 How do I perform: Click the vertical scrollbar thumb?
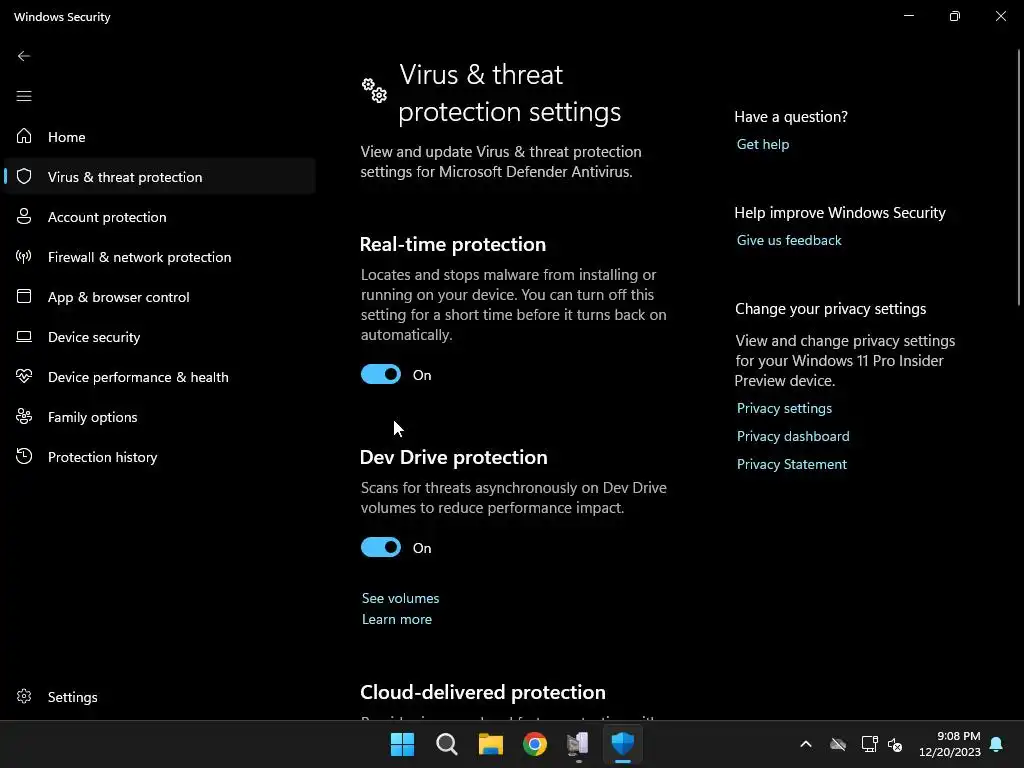(x=1019, y=177)
